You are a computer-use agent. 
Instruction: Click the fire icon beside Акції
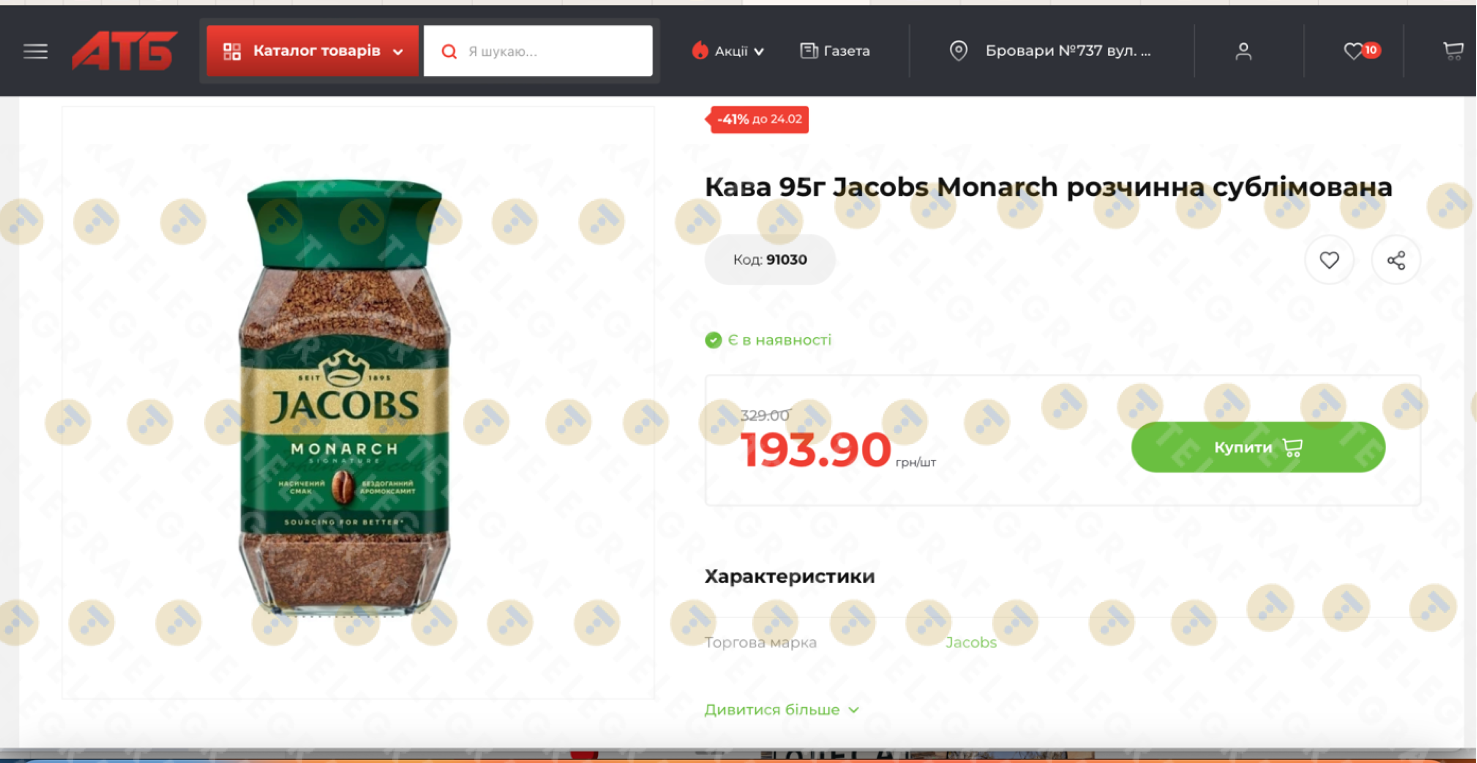click(x=700, y=50)
